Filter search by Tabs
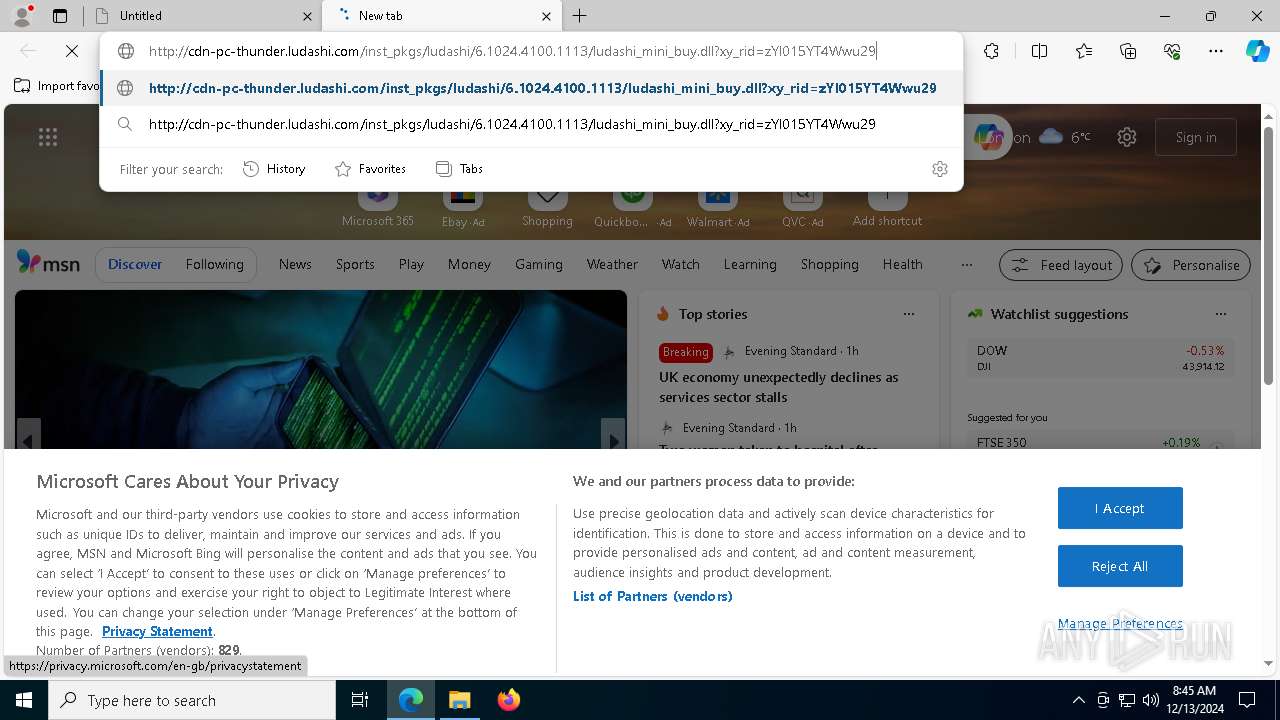Screen dimensions: 1280x720 click(460, 169)
